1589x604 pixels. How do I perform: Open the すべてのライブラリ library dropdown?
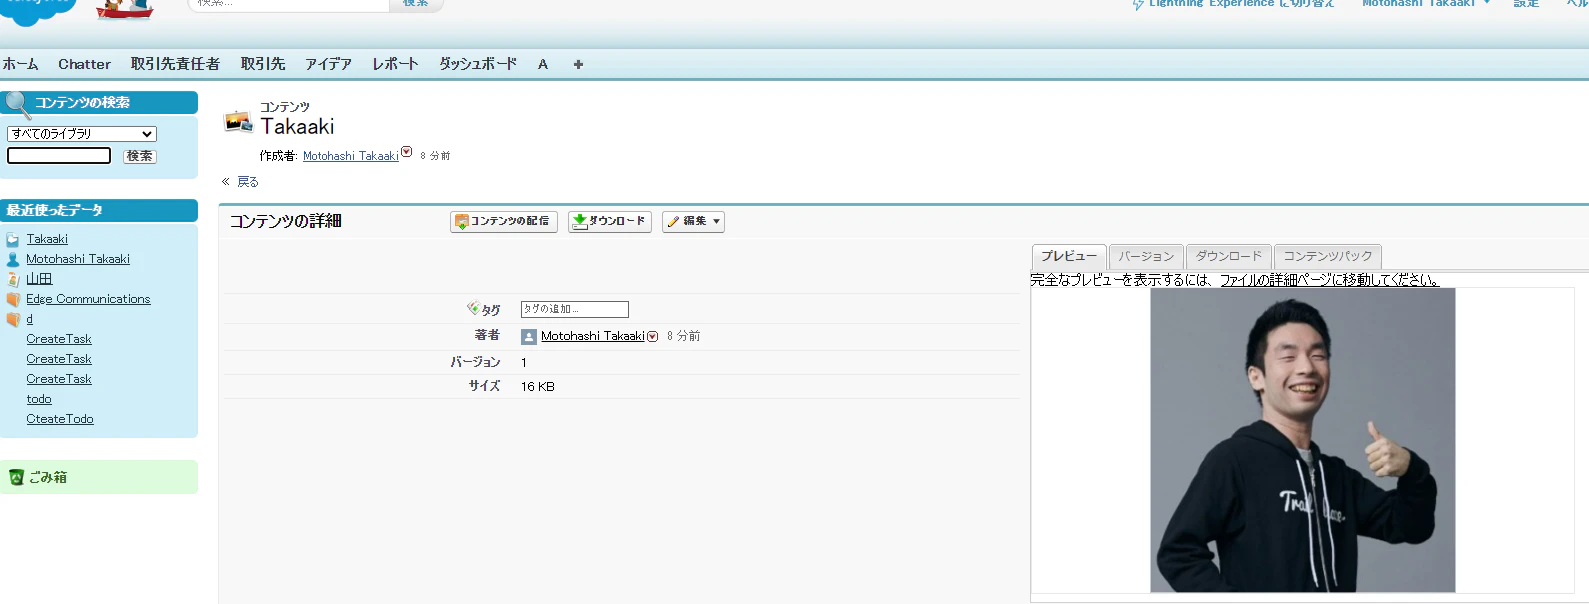(x=82, y=134)
